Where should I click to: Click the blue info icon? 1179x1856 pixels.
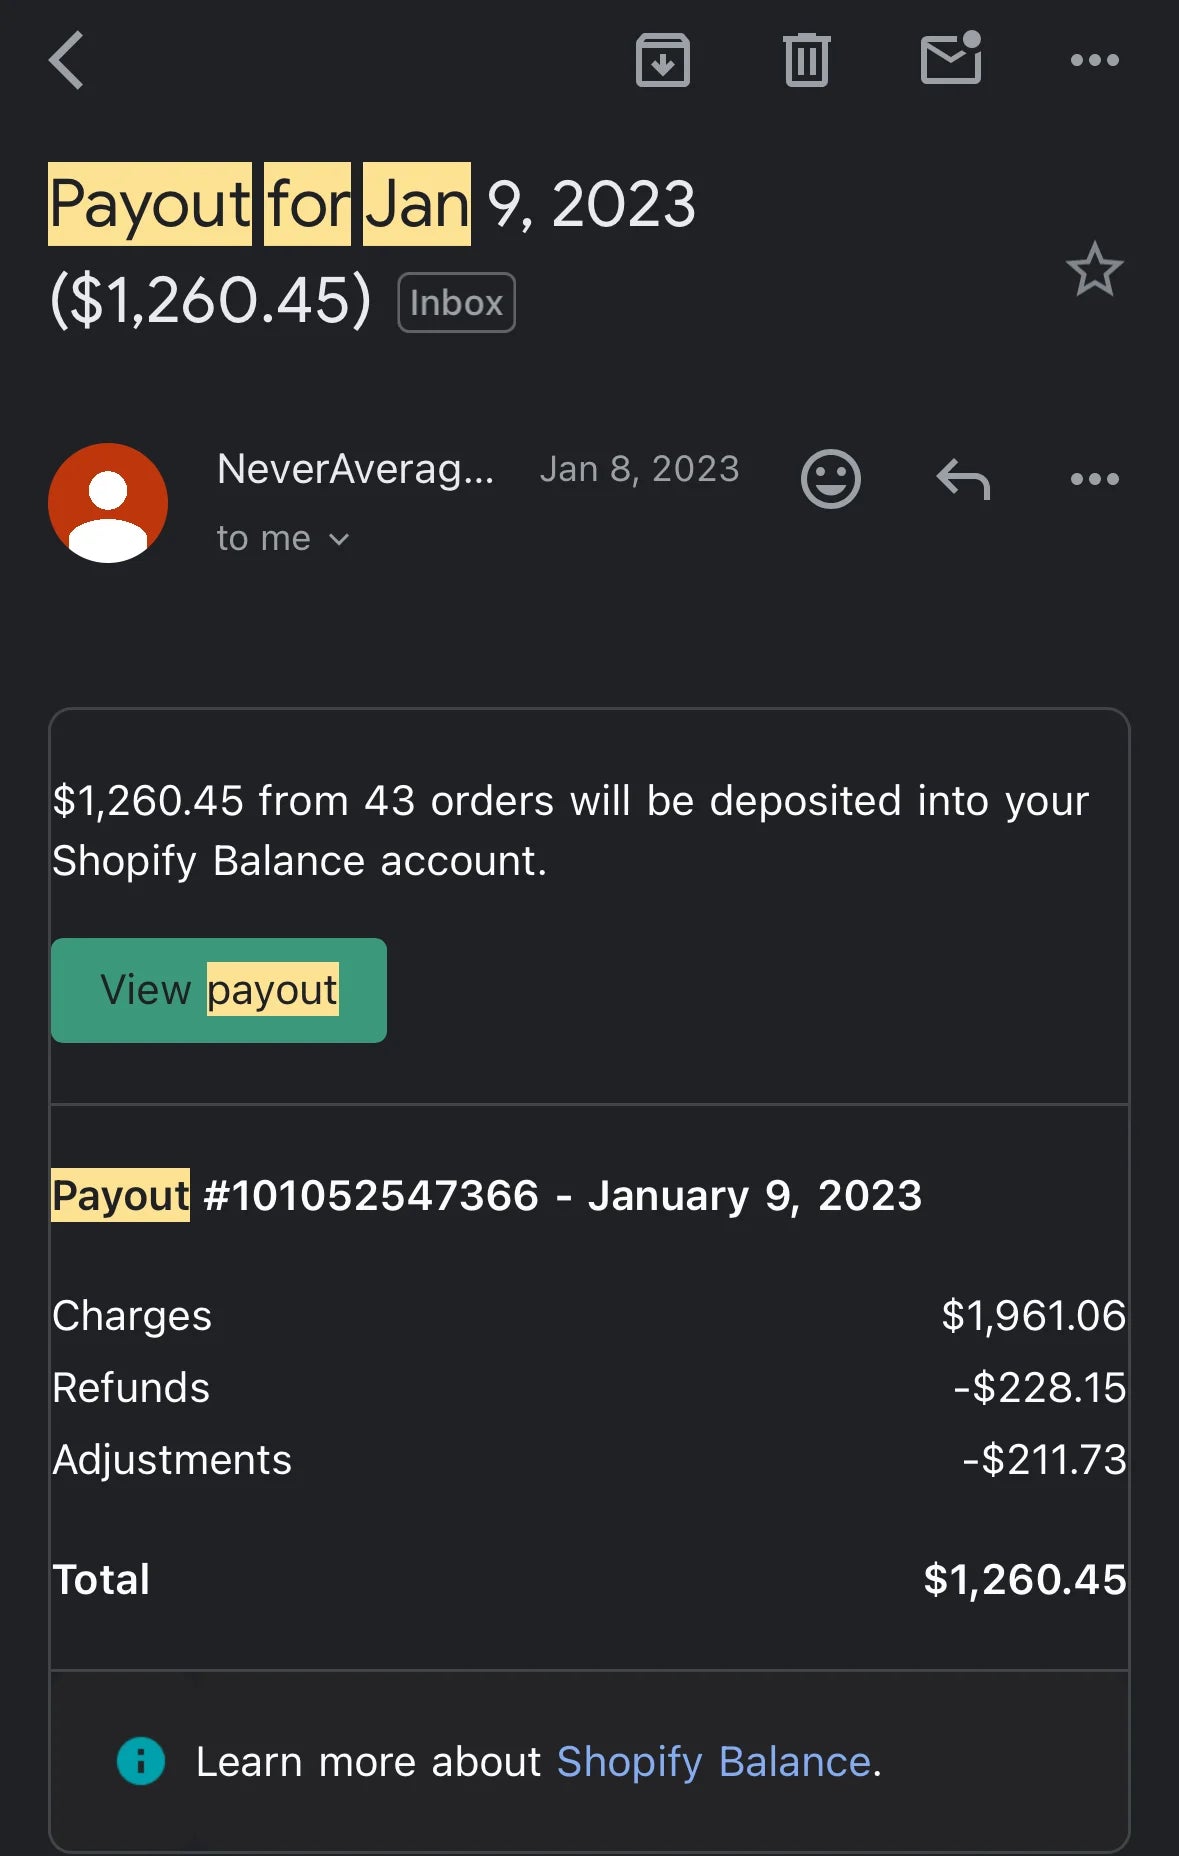141,1761
